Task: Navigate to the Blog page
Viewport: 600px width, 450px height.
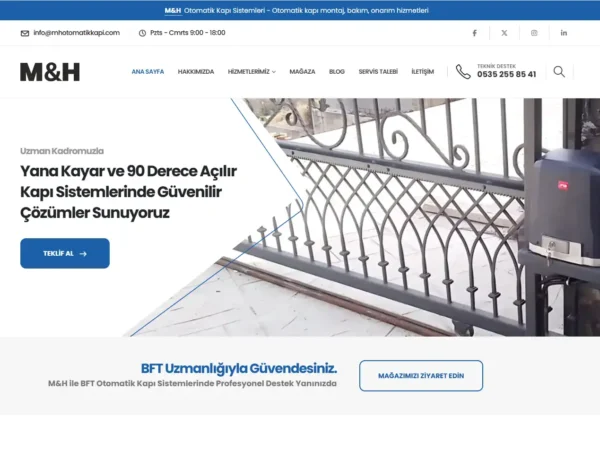Action: (x=337, y=72)
